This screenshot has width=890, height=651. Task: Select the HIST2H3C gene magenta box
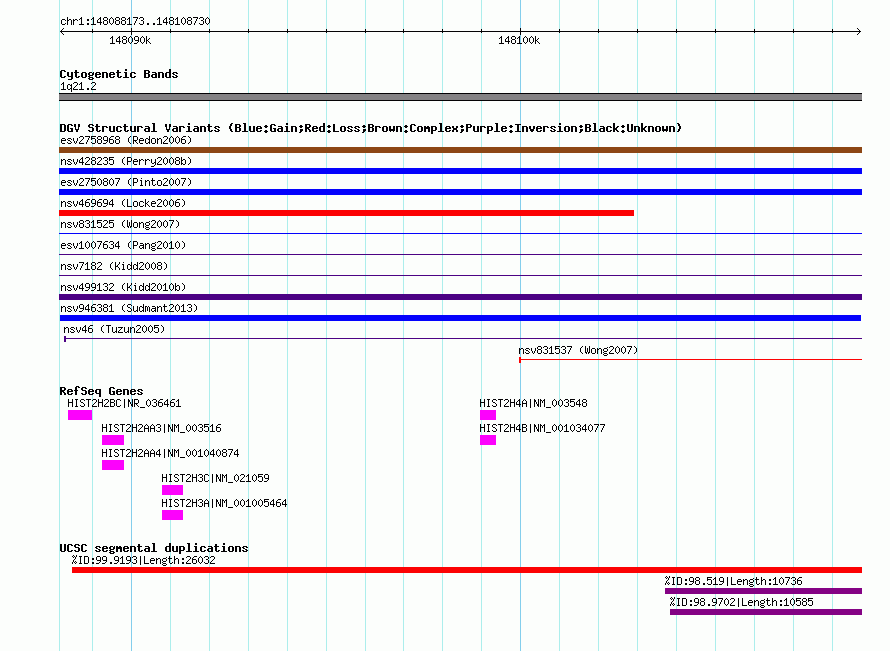pos(173,490)
